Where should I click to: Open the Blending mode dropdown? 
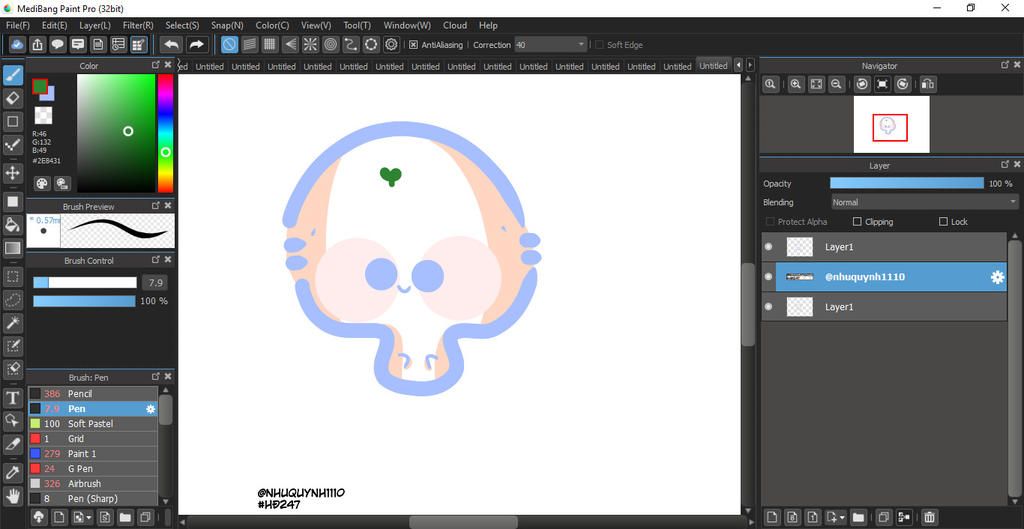pyautogui.click(x=925, y=202)
